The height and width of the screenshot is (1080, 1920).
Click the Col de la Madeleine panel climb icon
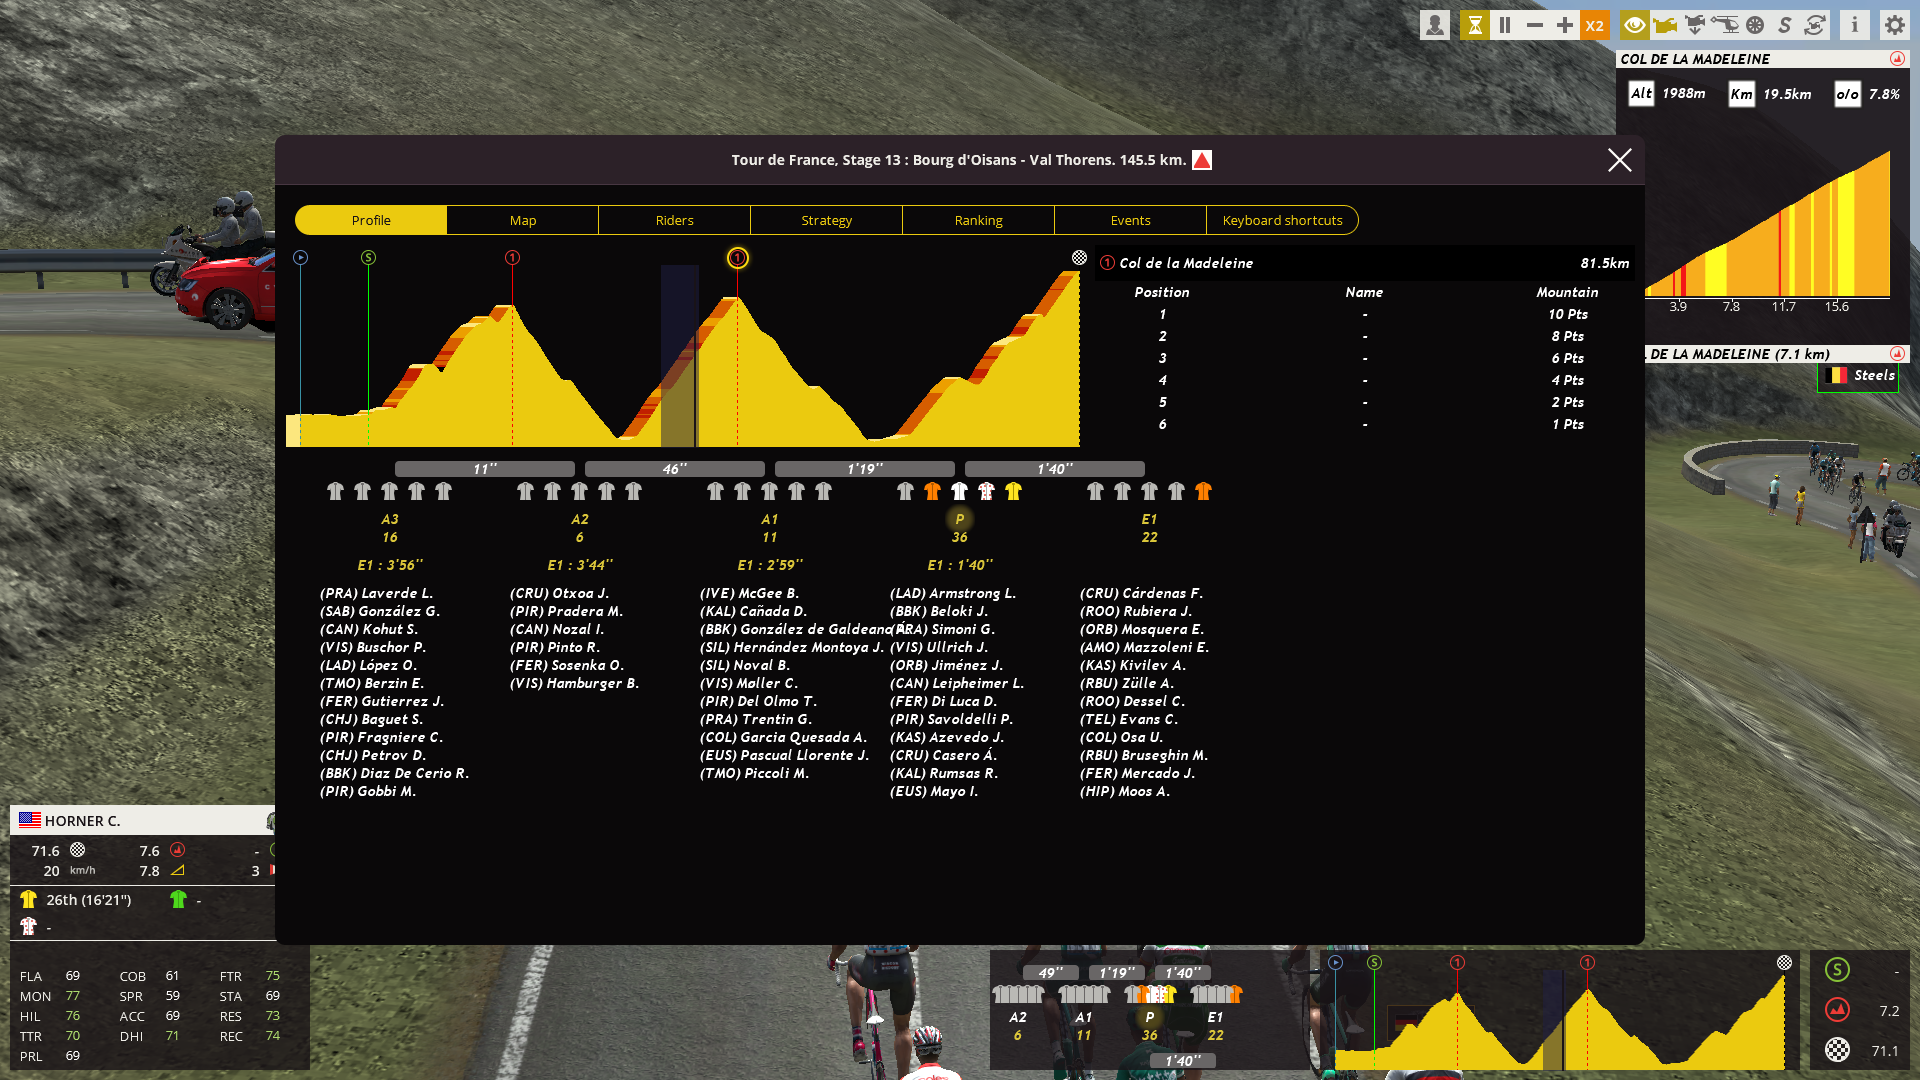1897,59
